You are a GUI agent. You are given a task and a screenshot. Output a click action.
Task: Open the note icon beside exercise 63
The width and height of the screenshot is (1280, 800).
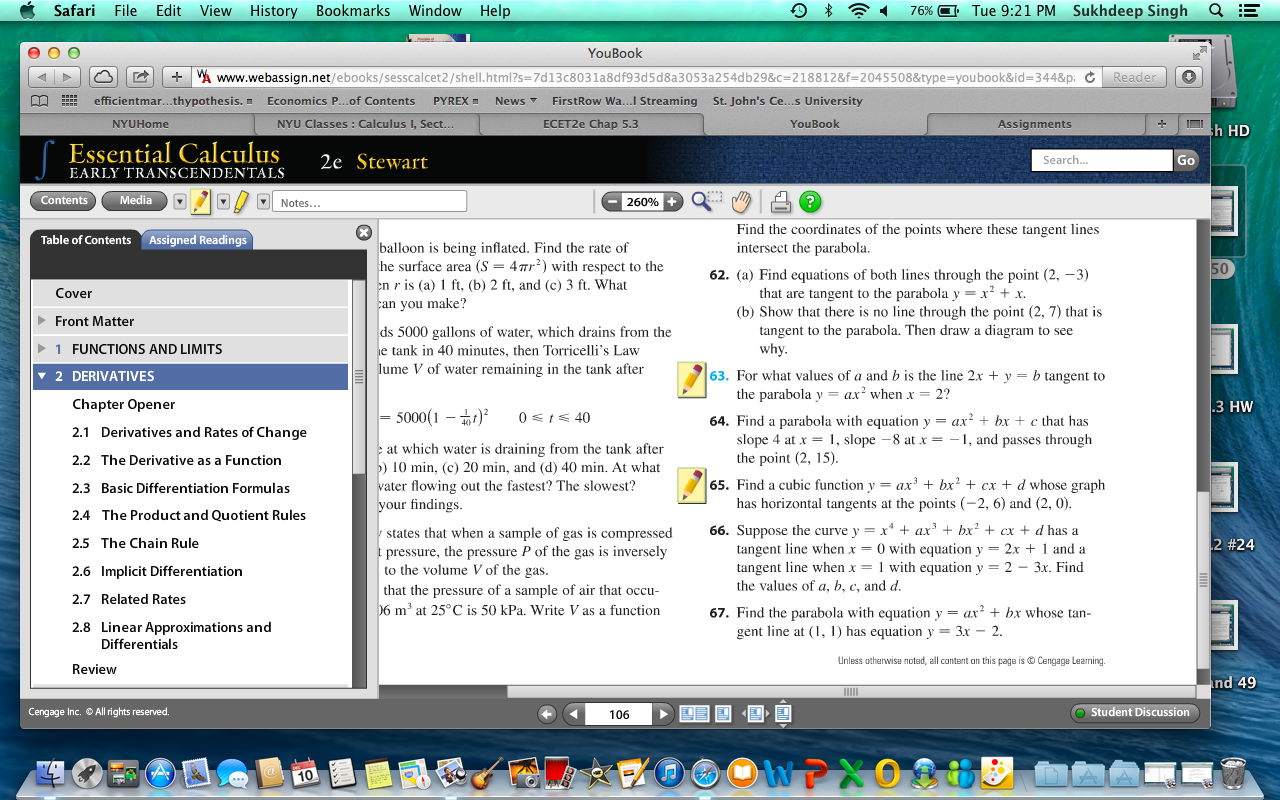[x=692, y=380]
